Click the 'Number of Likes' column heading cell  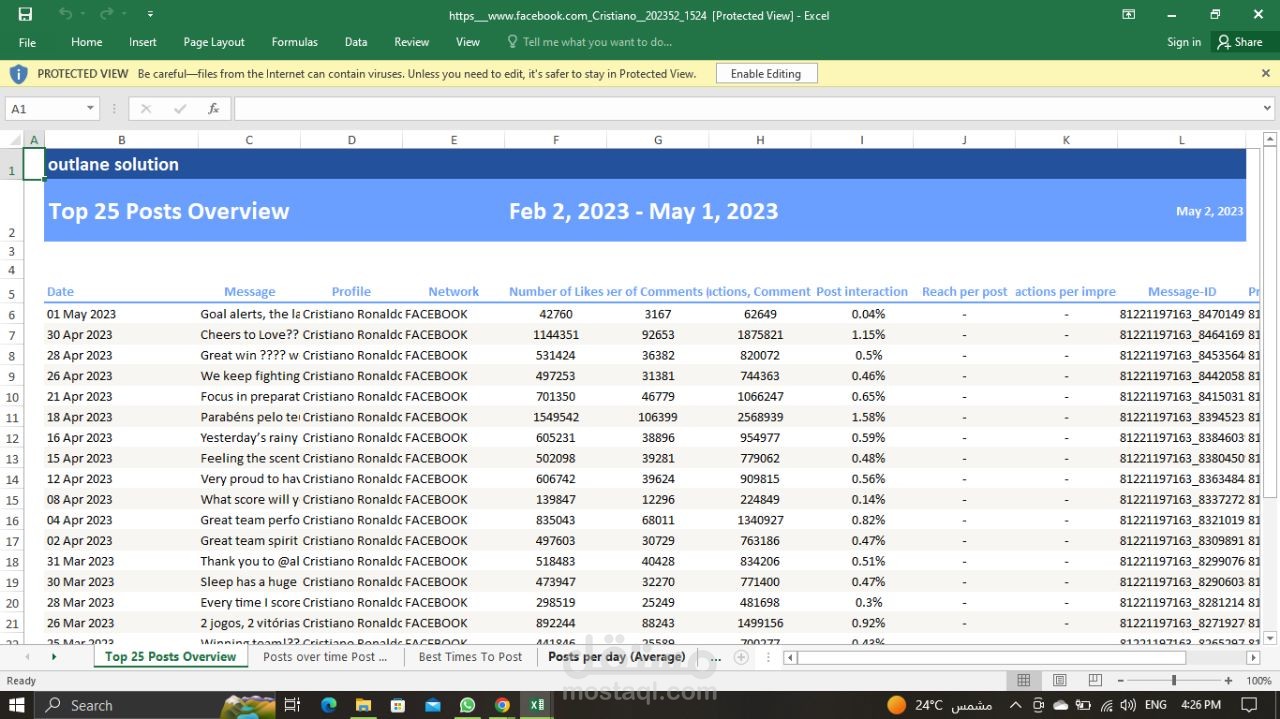[x=556, y=292]
